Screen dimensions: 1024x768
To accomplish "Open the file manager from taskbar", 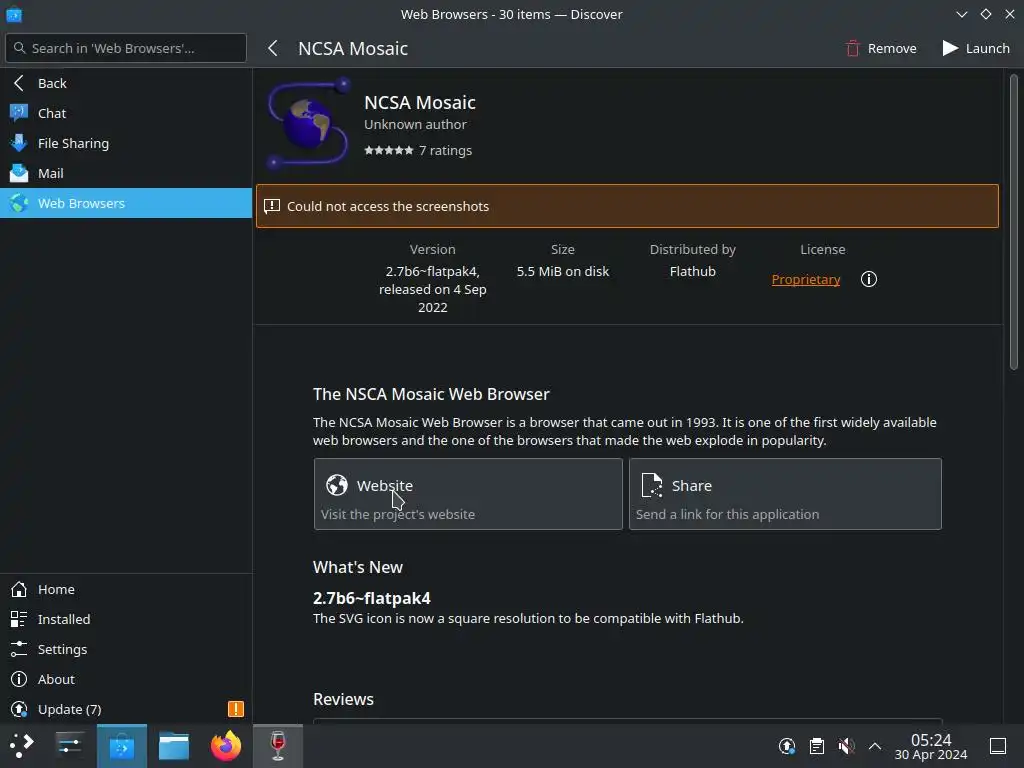I will (174, 746).
